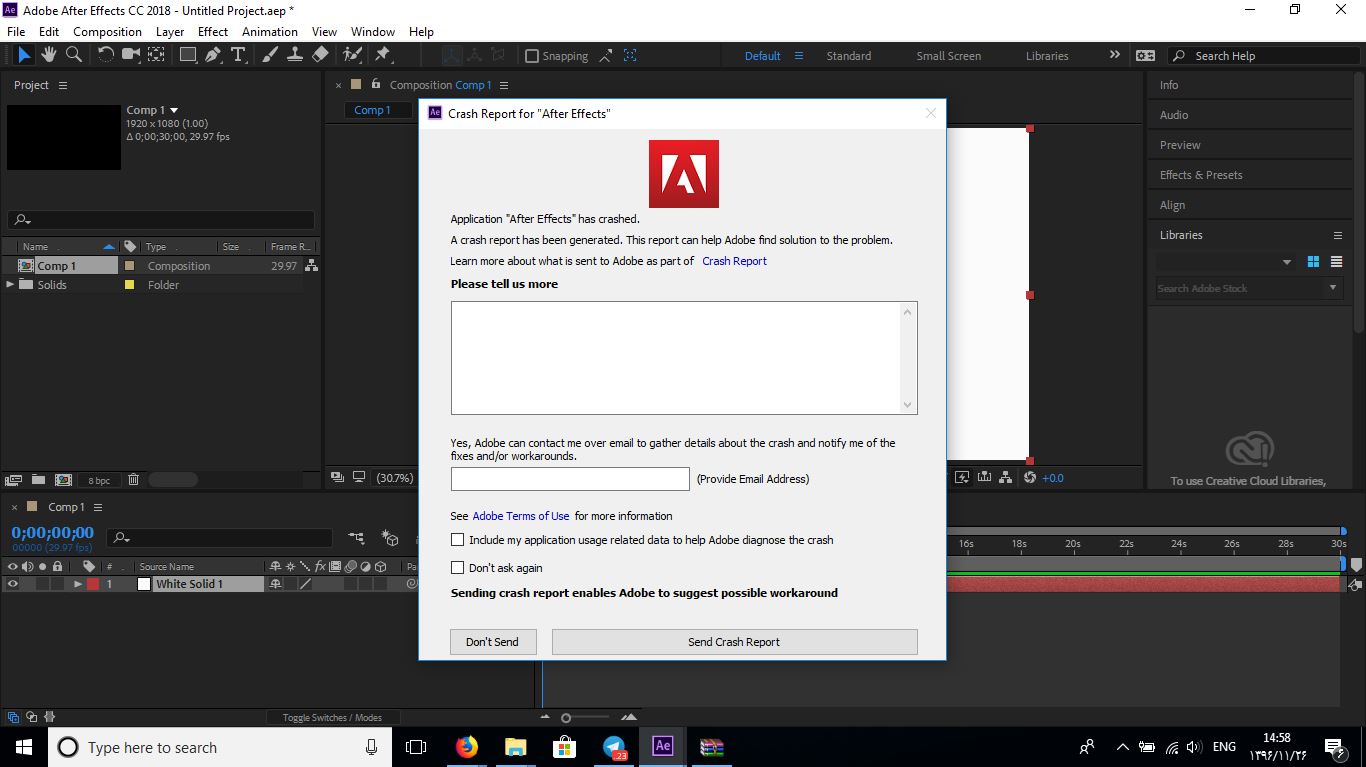Open the Composition panel menu
The image size is (1366, 767).
pos(504,85)
